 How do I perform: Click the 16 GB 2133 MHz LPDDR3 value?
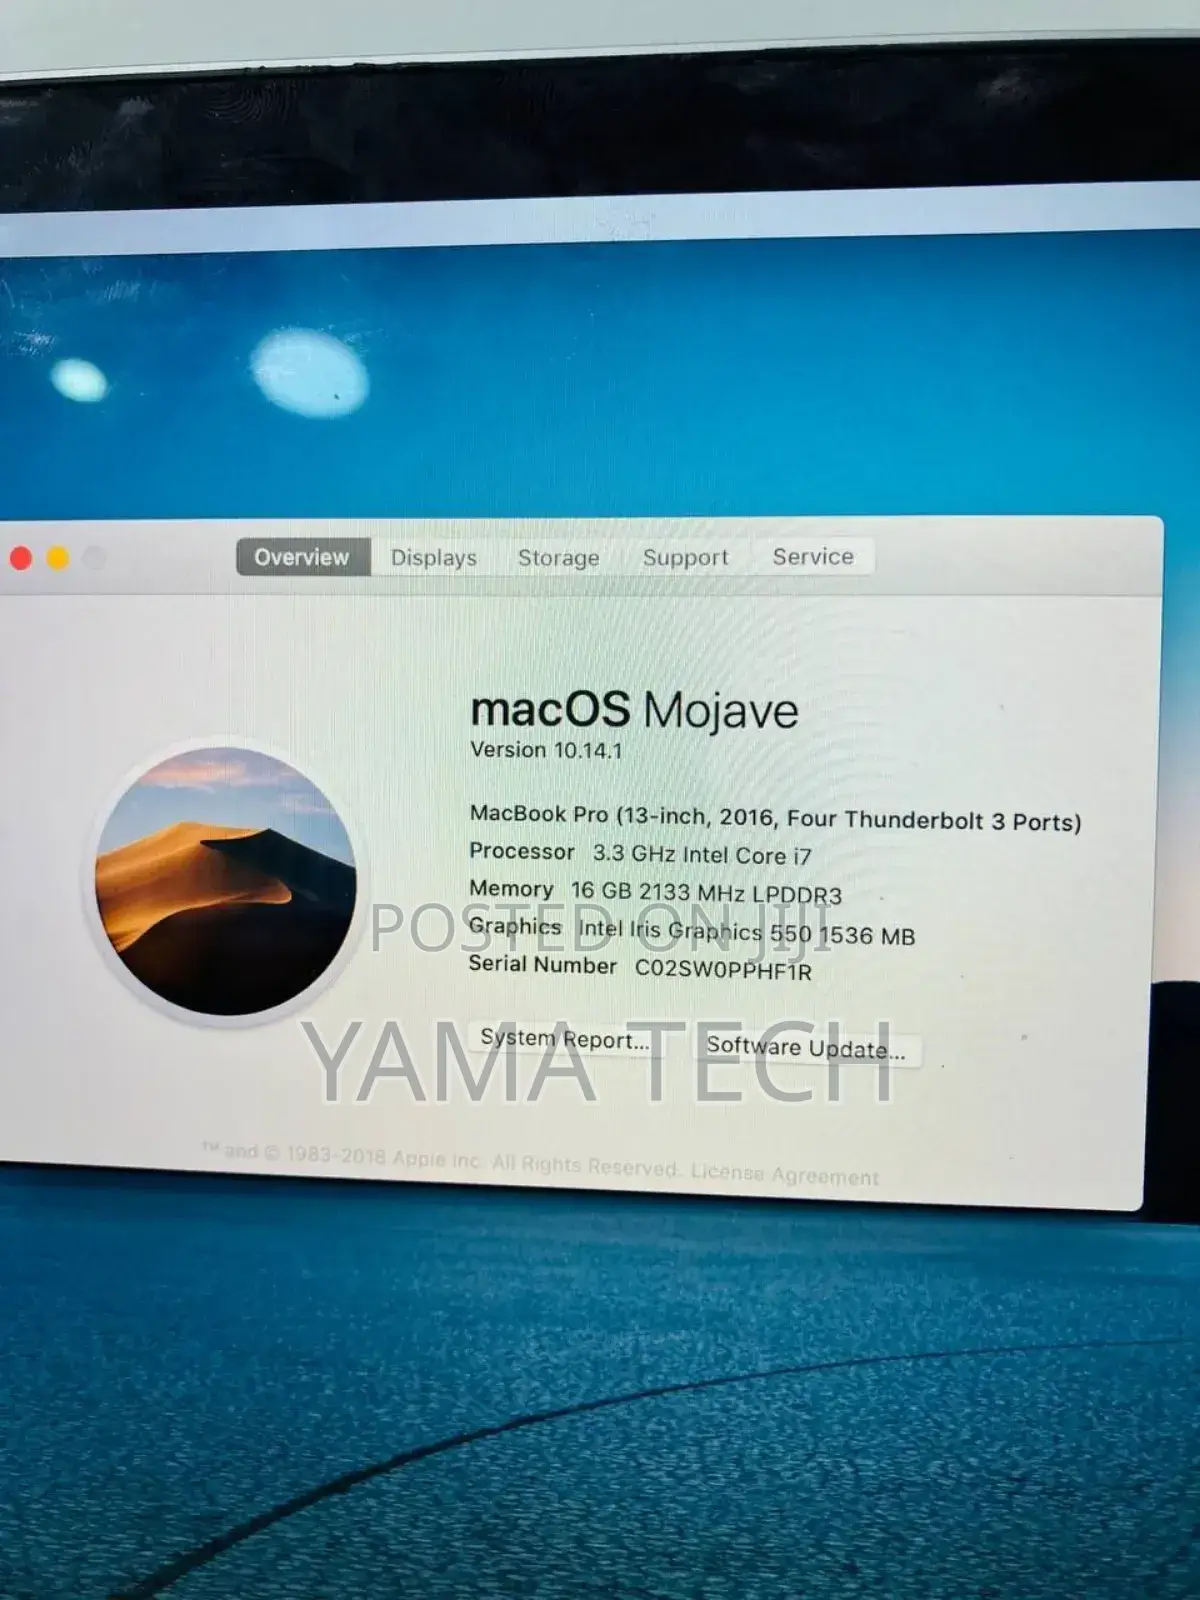coord(706,892)
